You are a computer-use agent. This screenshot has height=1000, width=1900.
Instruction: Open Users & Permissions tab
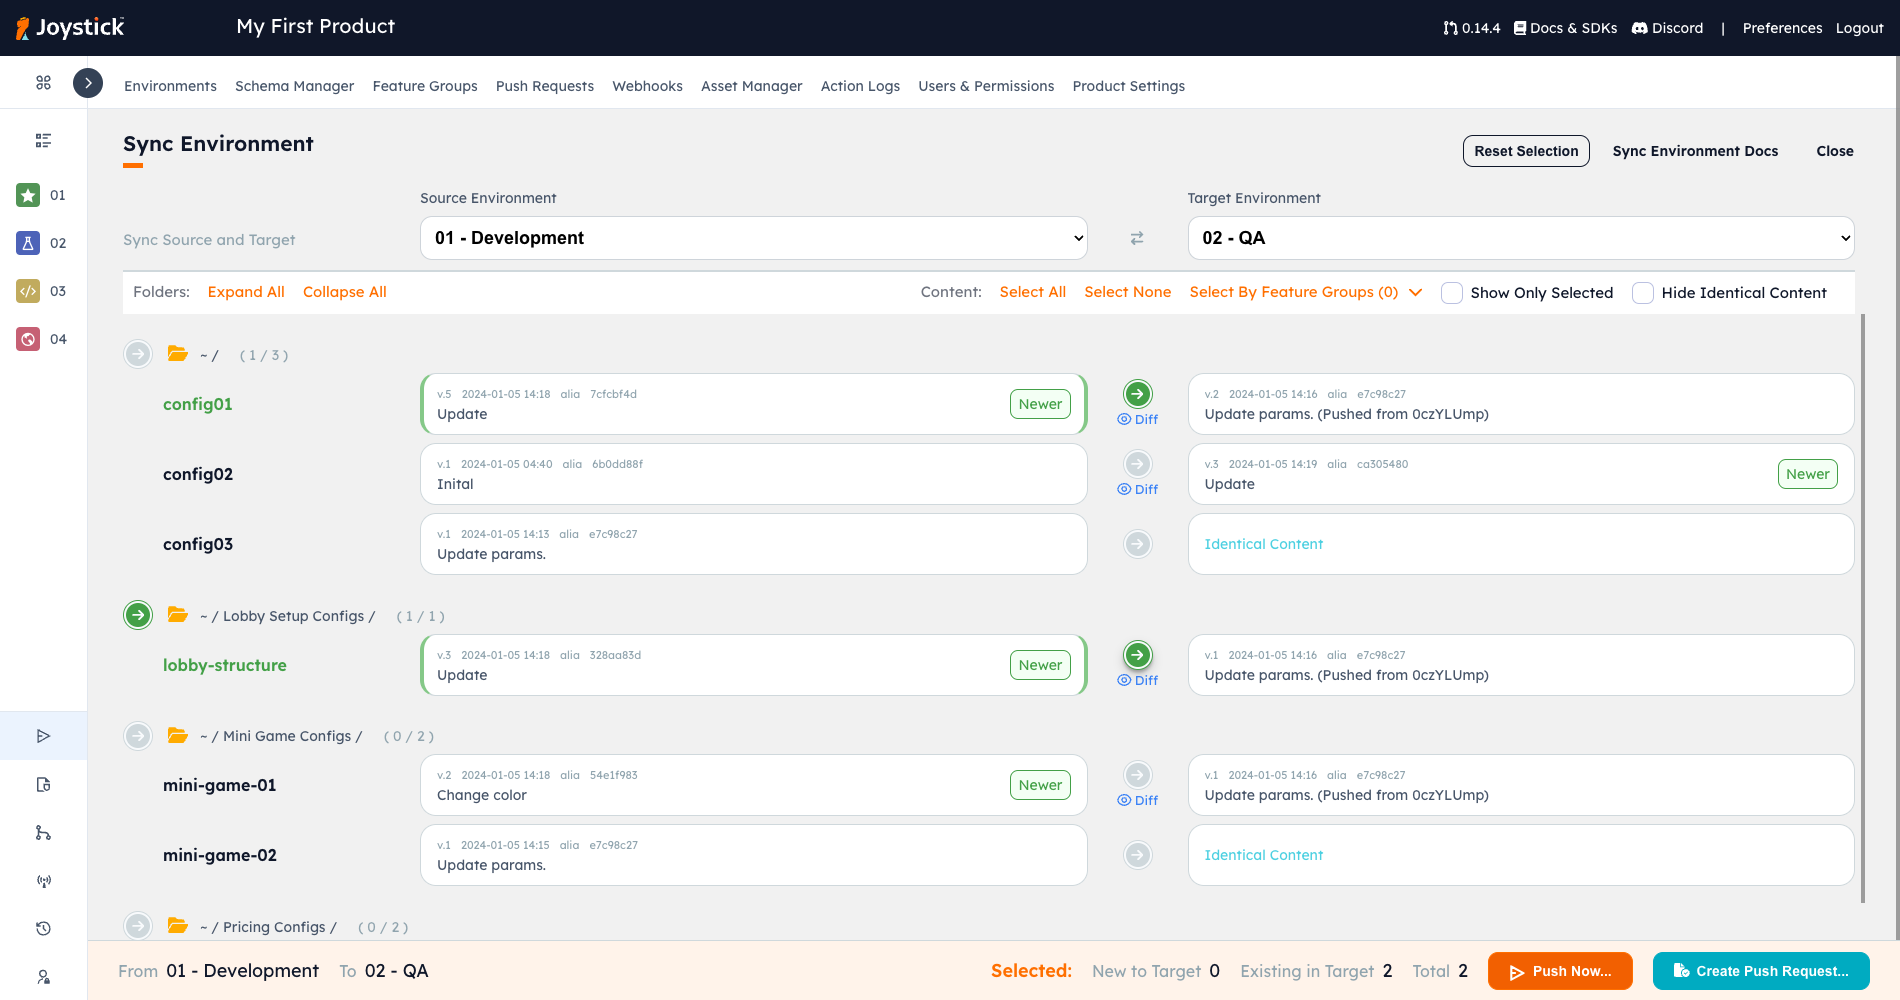[987, 86]
